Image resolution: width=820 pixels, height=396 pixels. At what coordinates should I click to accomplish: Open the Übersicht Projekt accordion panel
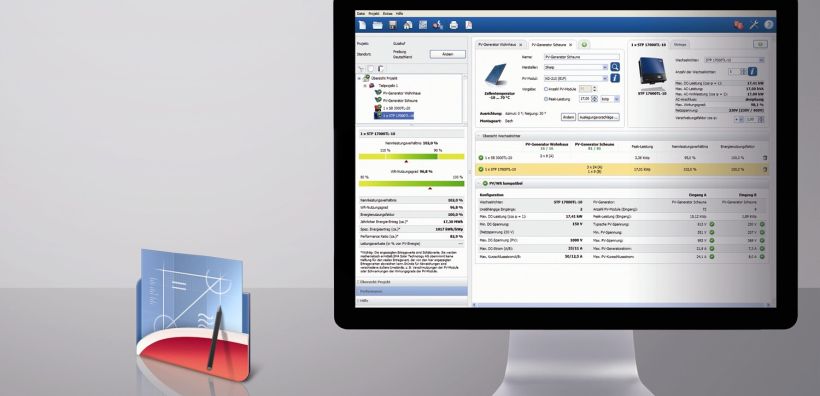tap(411, 282)
